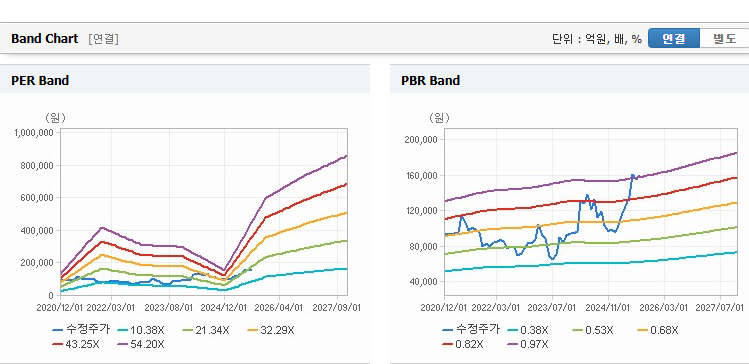Click the [연결] label beside Band Chart

point(103,39)
